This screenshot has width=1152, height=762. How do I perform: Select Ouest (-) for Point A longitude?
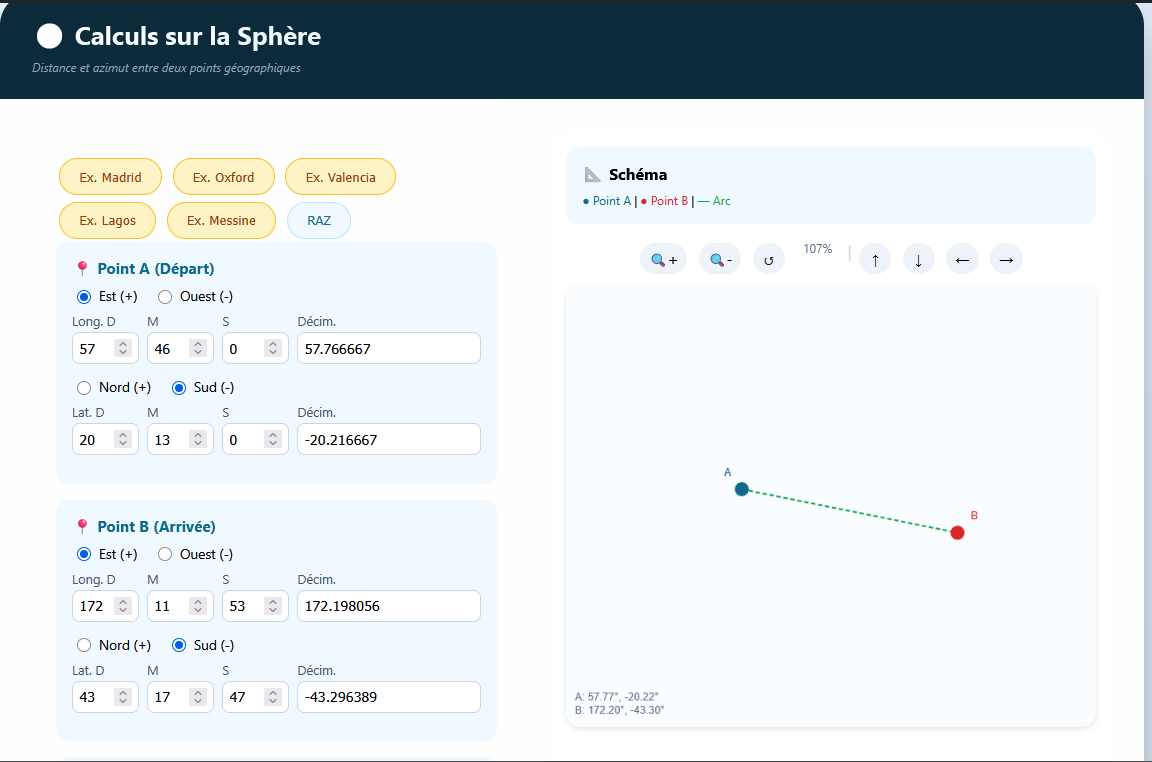(167, 297)
